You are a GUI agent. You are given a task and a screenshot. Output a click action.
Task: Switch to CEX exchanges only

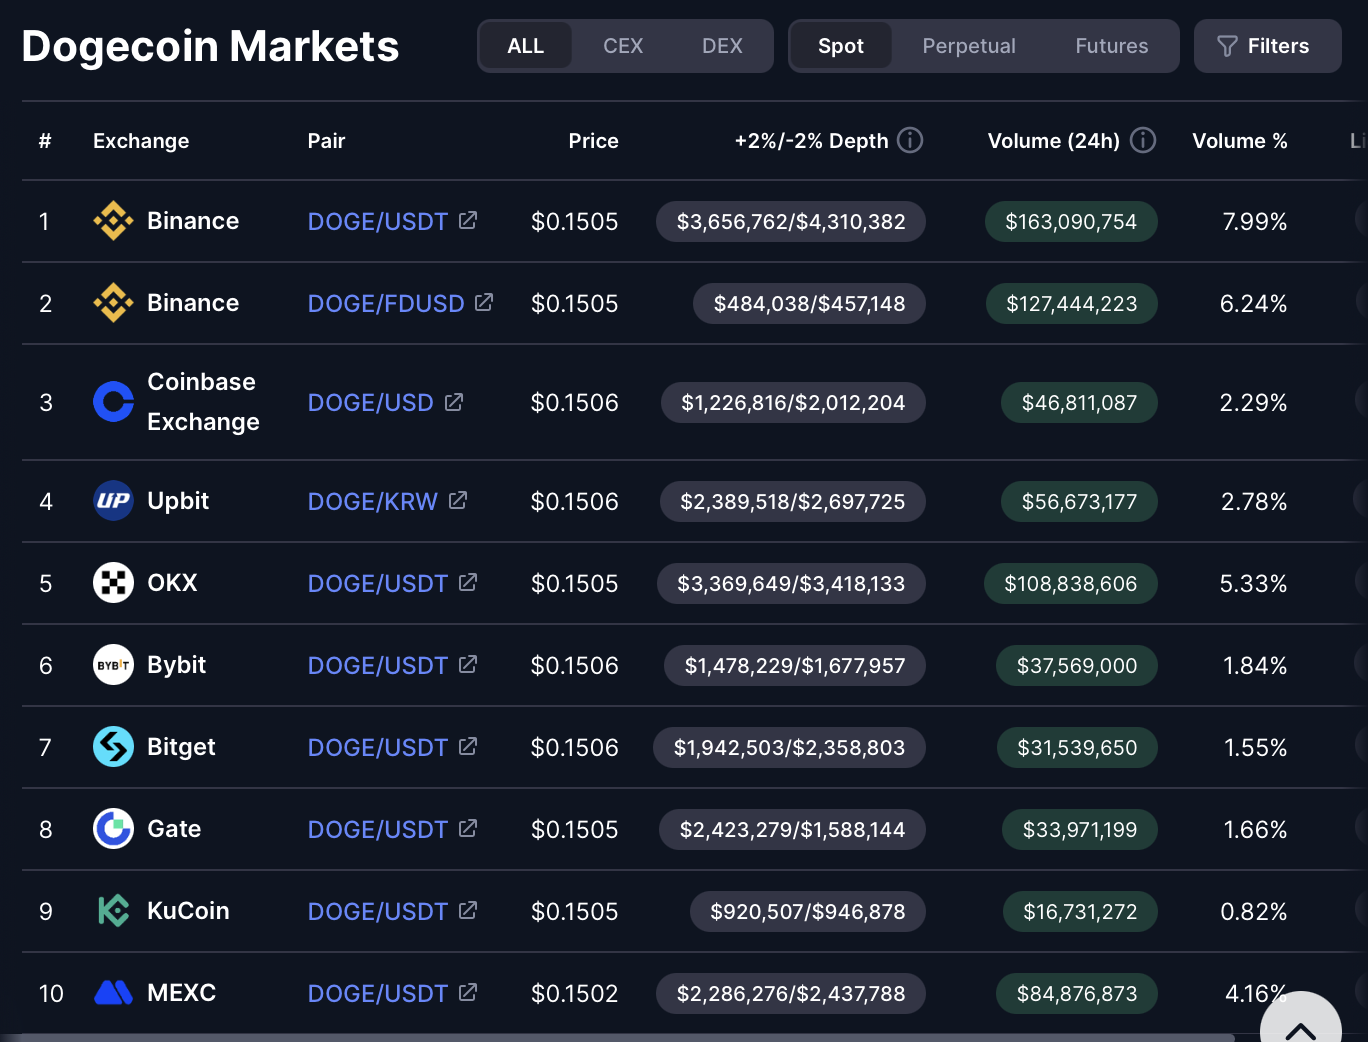[623, 46]
